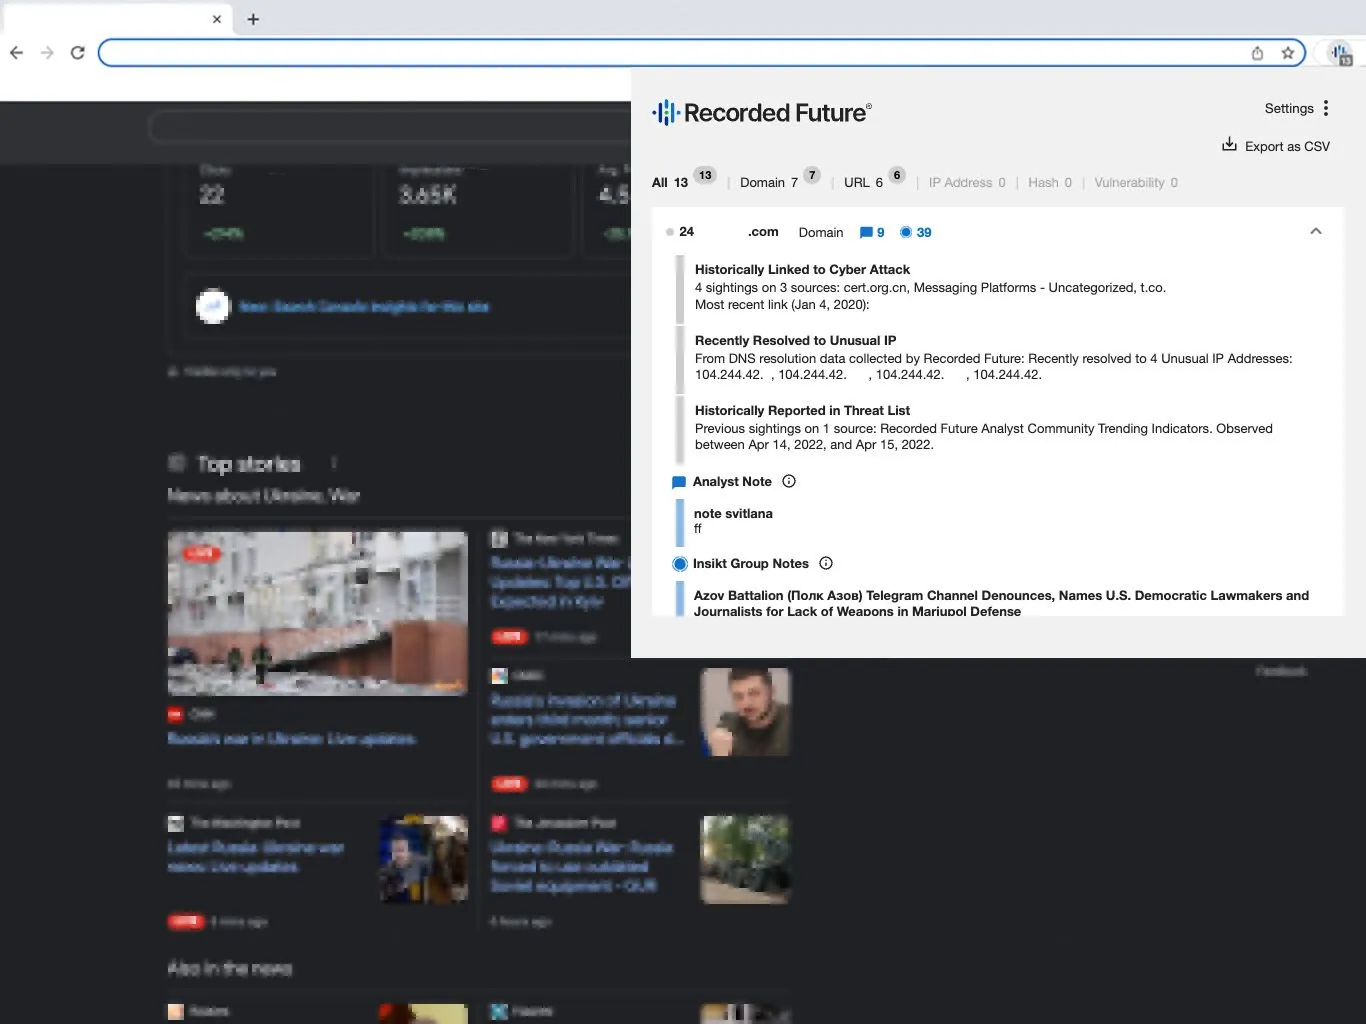This screenshot has width=1366, height=1024.
Task: Click the Insikt Group Notes circle icon
Action: pyautogui.click(x=680, y=564)
